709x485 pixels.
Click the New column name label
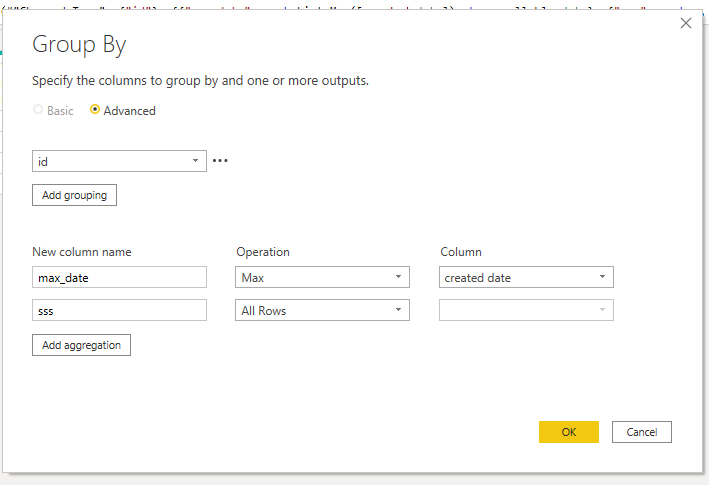(82, 252)
